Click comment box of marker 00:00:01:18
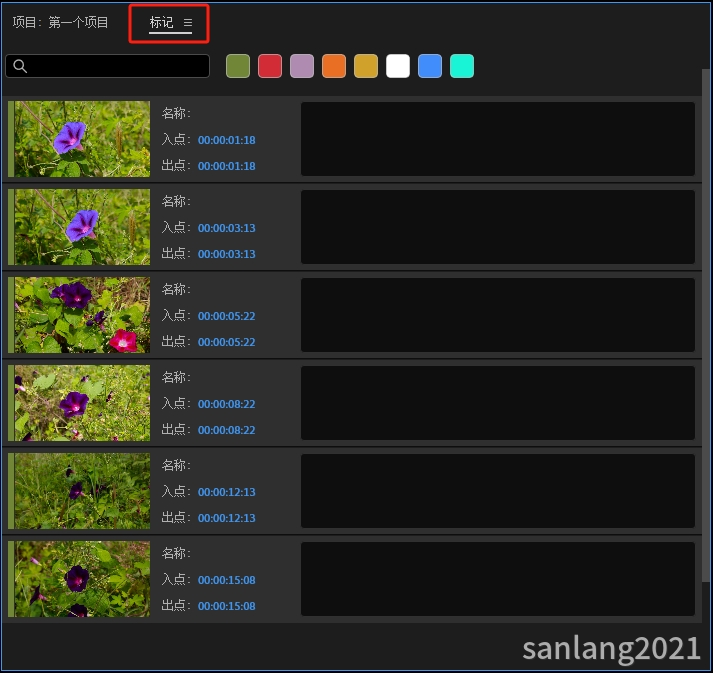 click(498, 139)
